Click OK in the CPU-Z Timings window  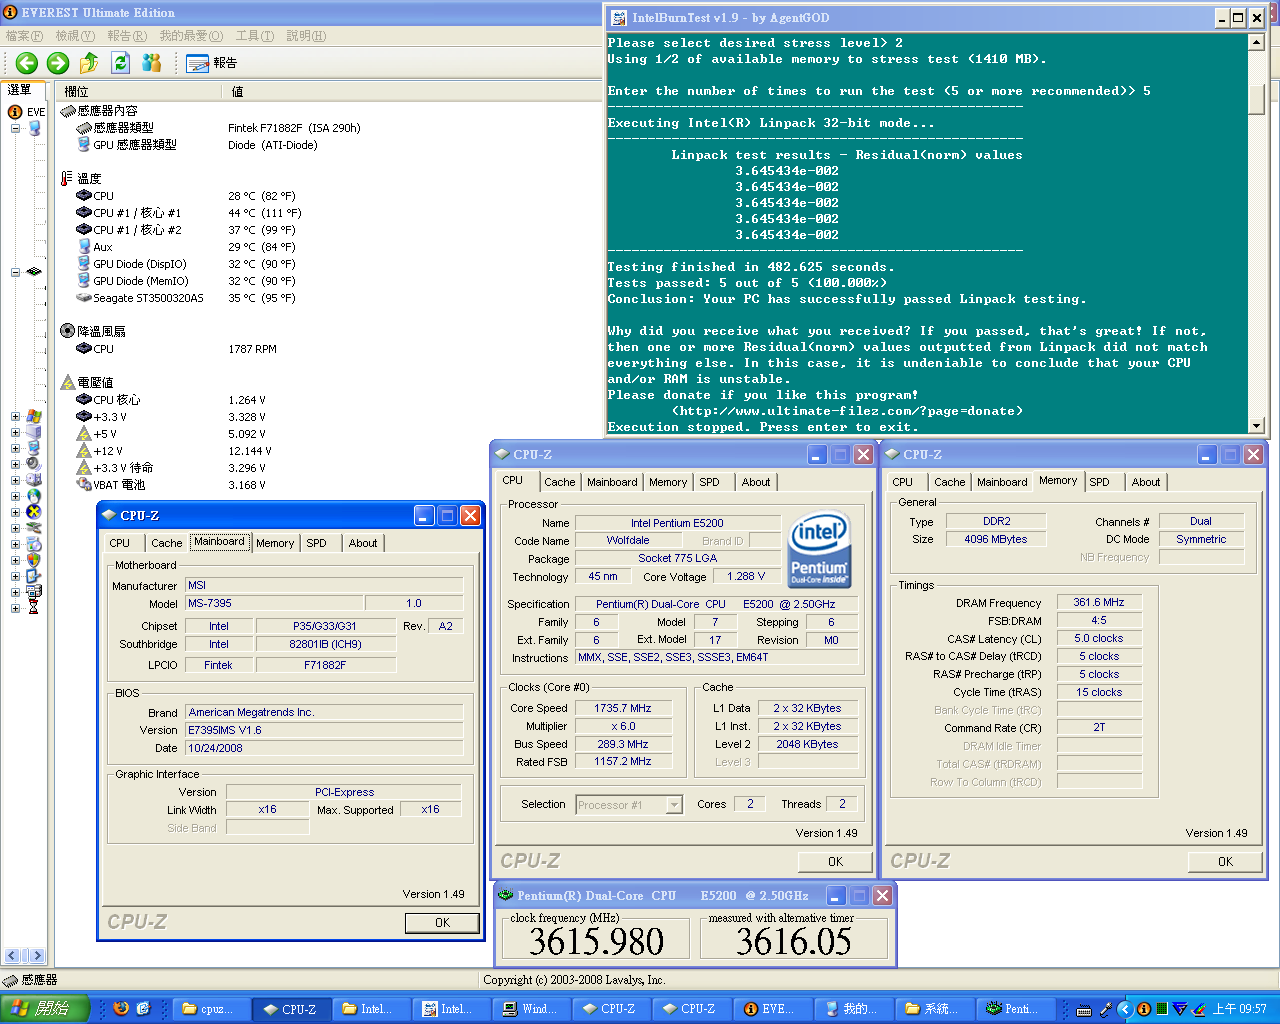[x=1225, y=862]
